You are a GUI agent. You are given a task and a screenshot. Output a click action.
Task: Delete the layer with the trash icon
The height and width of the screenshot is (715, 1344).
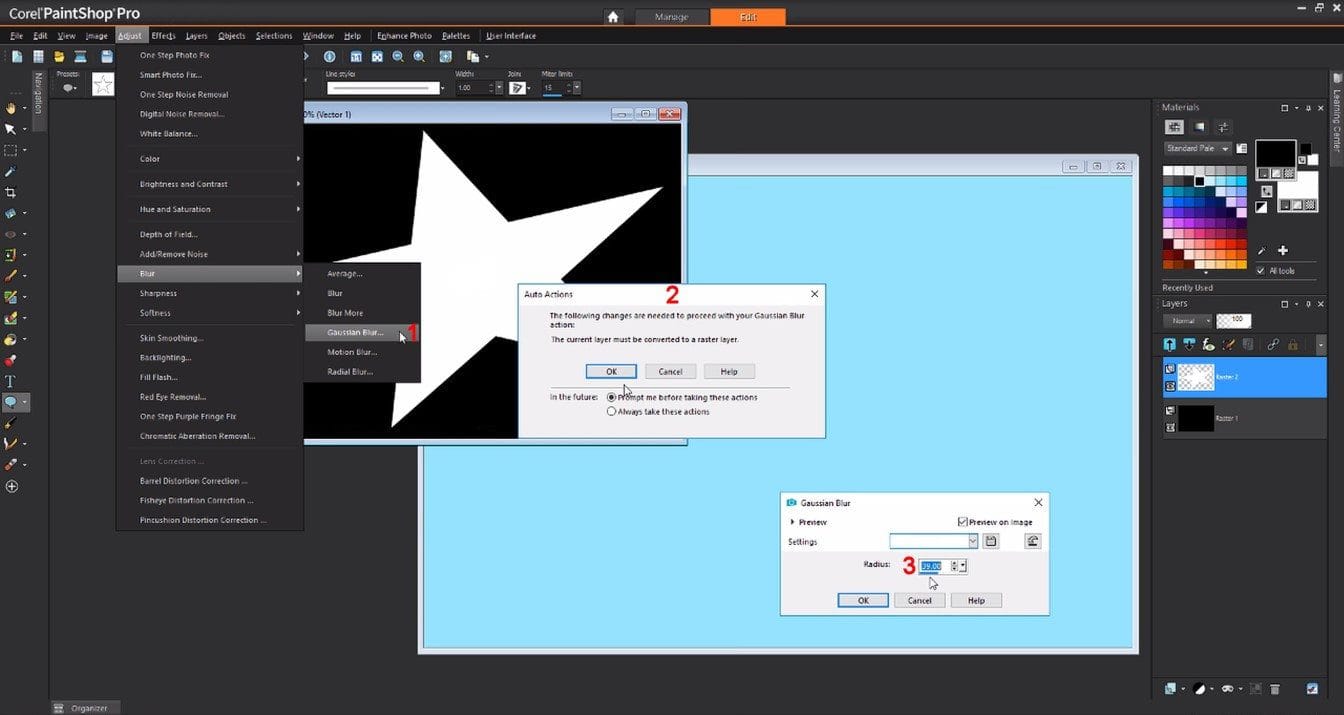1274,689
